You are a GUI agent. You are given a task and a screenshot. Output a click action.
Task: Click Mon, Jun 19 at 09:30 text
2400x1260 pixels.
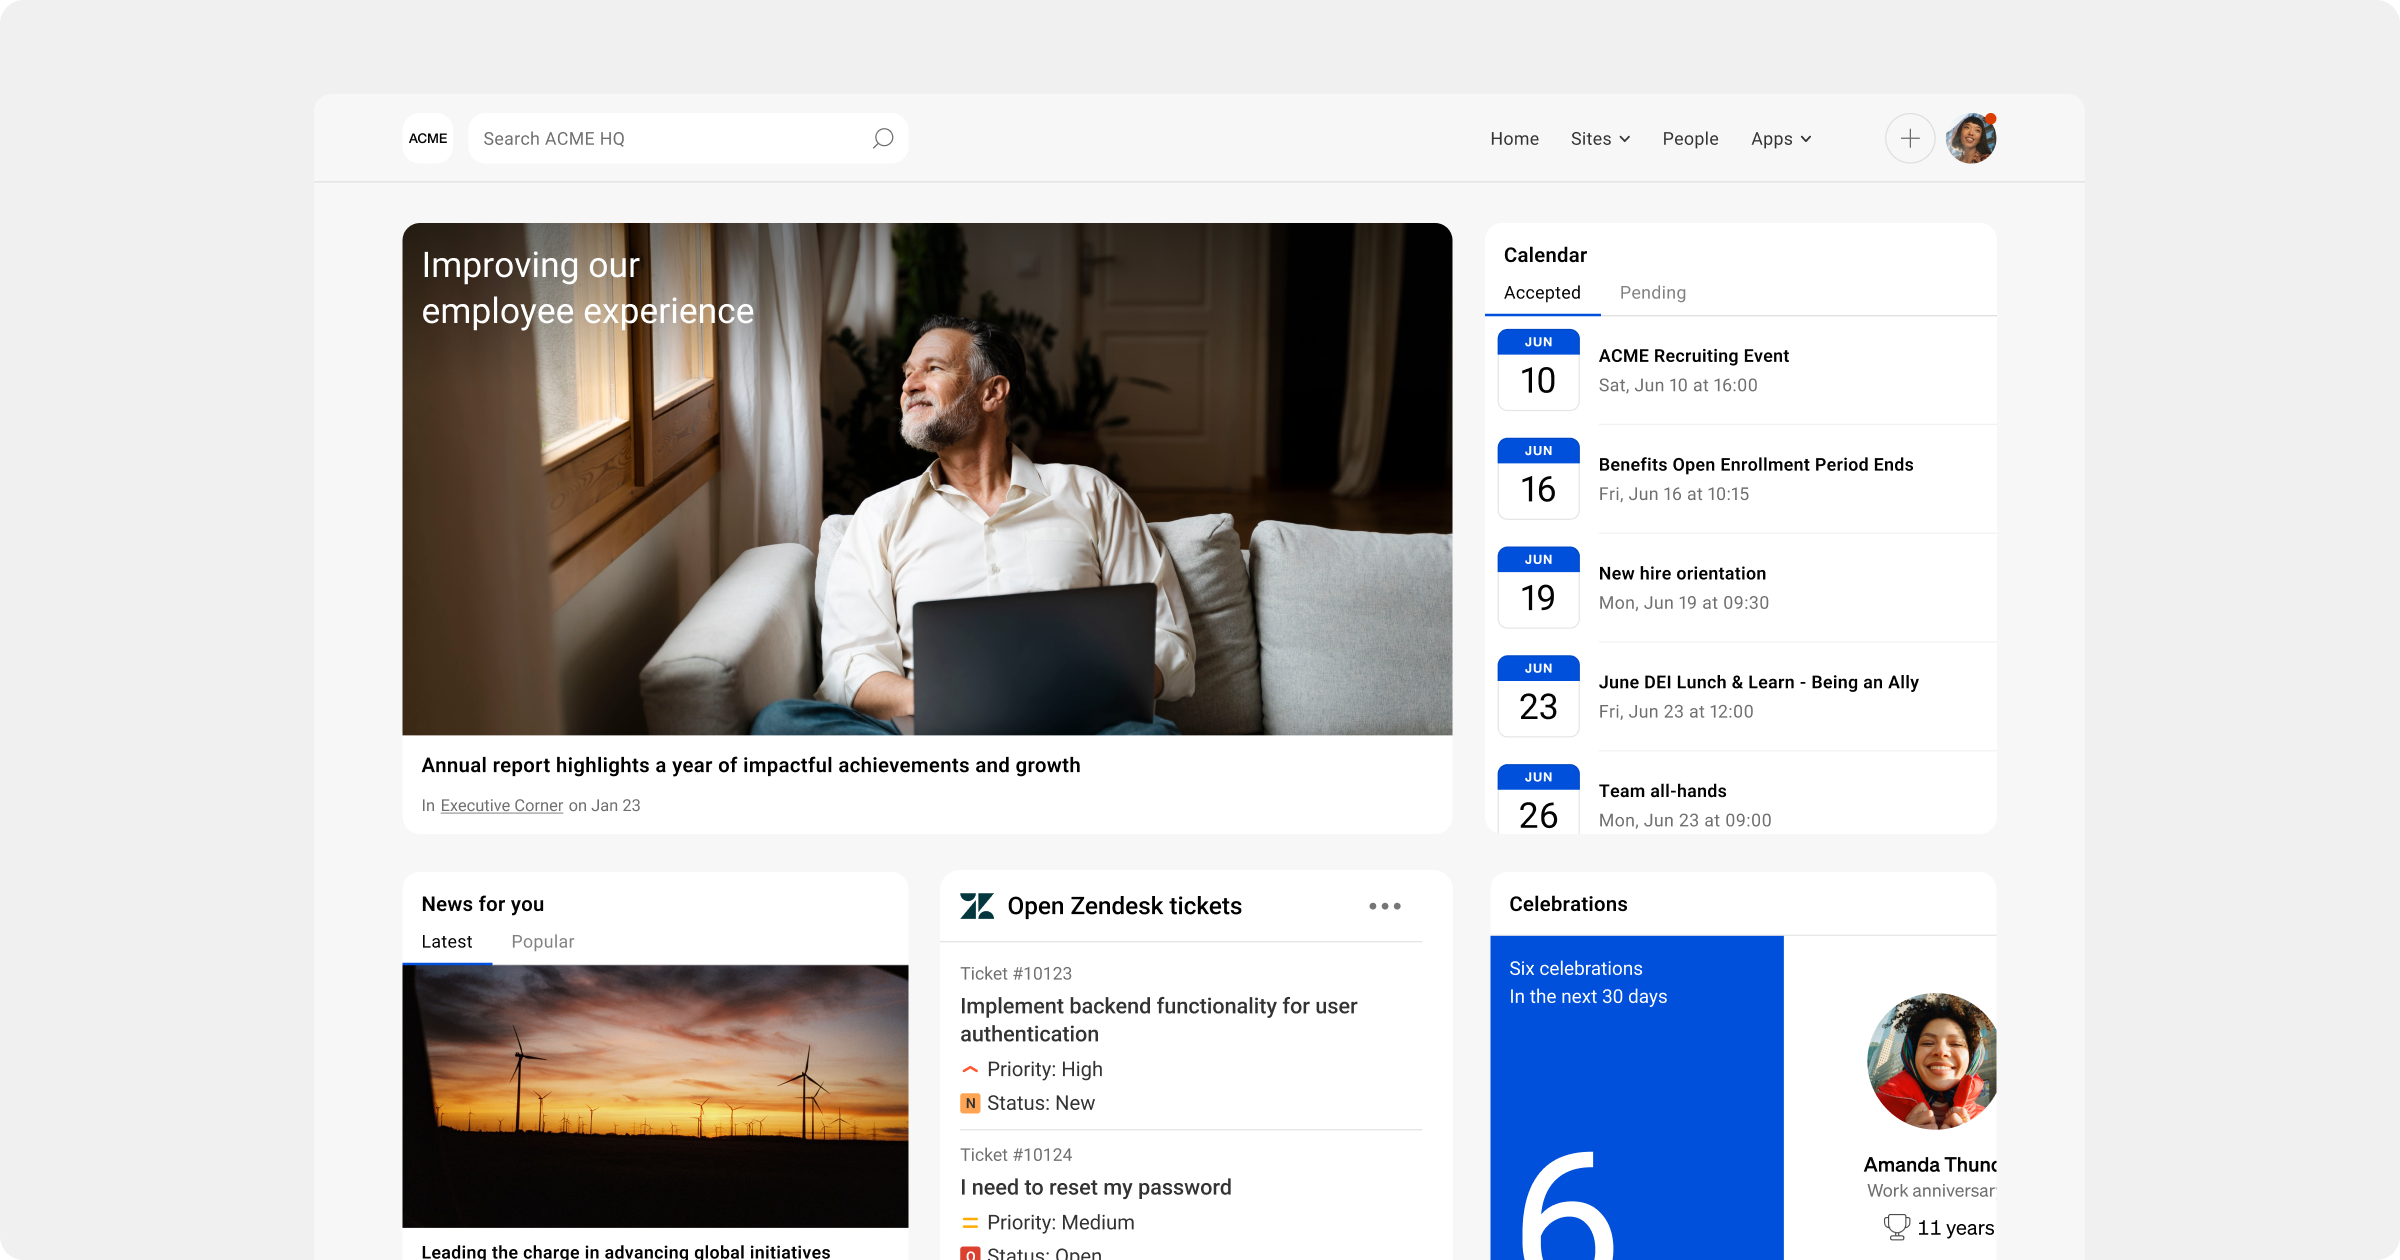1683,604
